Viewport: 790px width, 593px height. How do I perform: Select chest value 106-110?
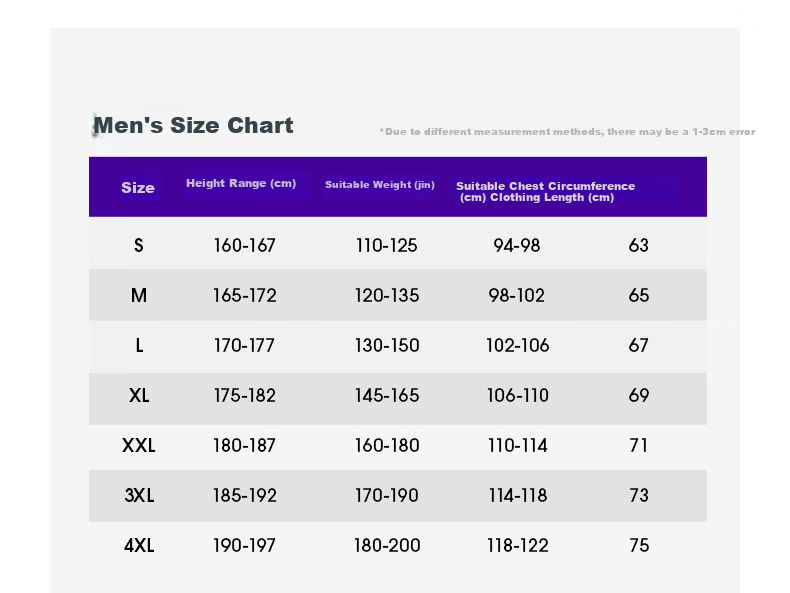[x=517, y=396]
